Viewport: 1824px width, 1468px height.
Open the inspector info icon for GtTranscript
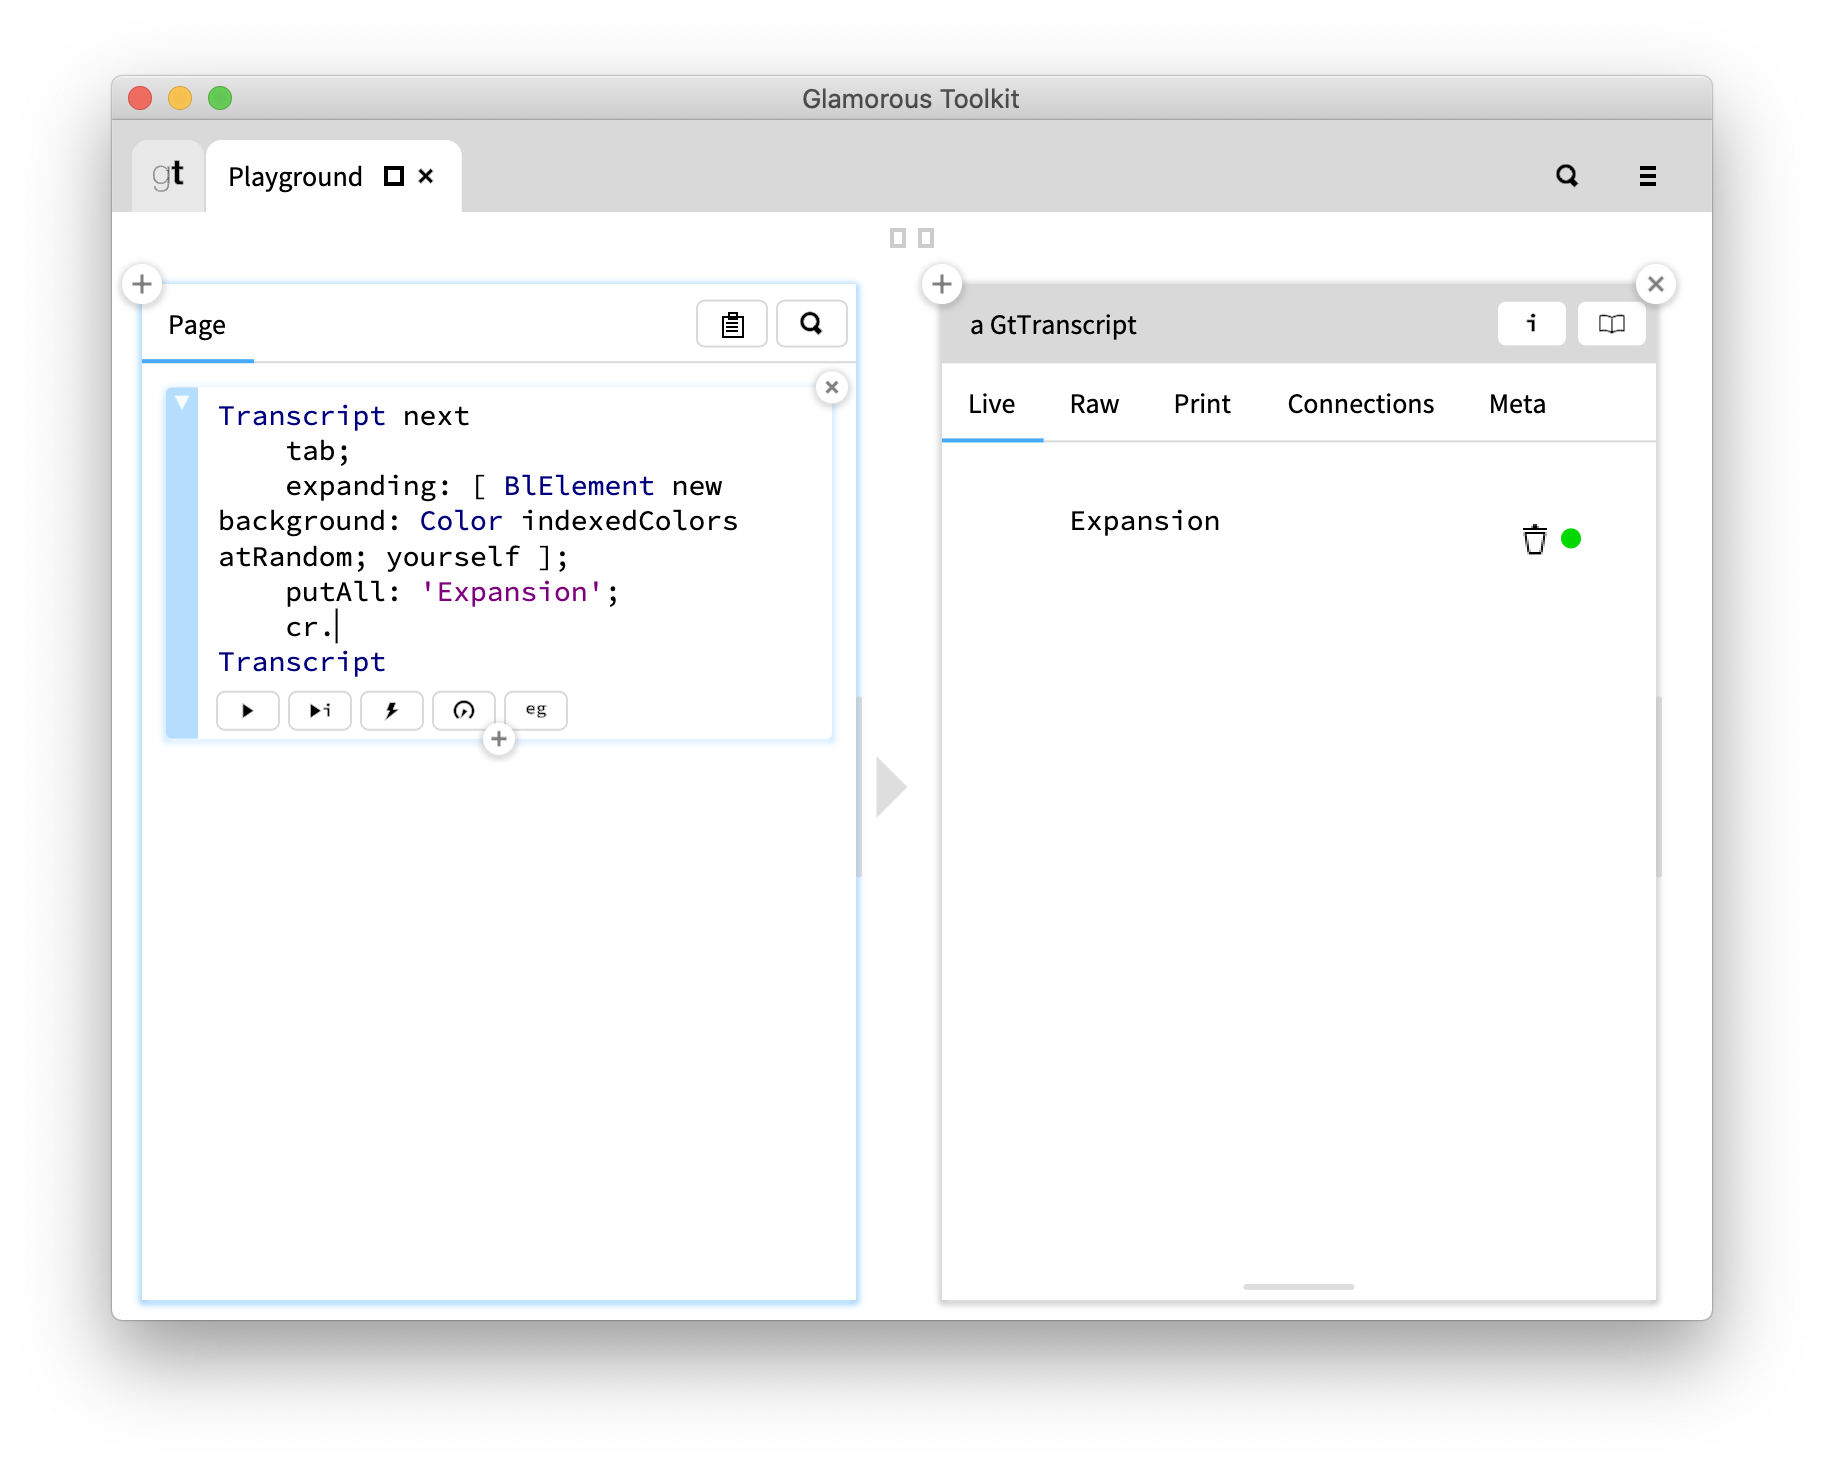[x=1531, y=323]
